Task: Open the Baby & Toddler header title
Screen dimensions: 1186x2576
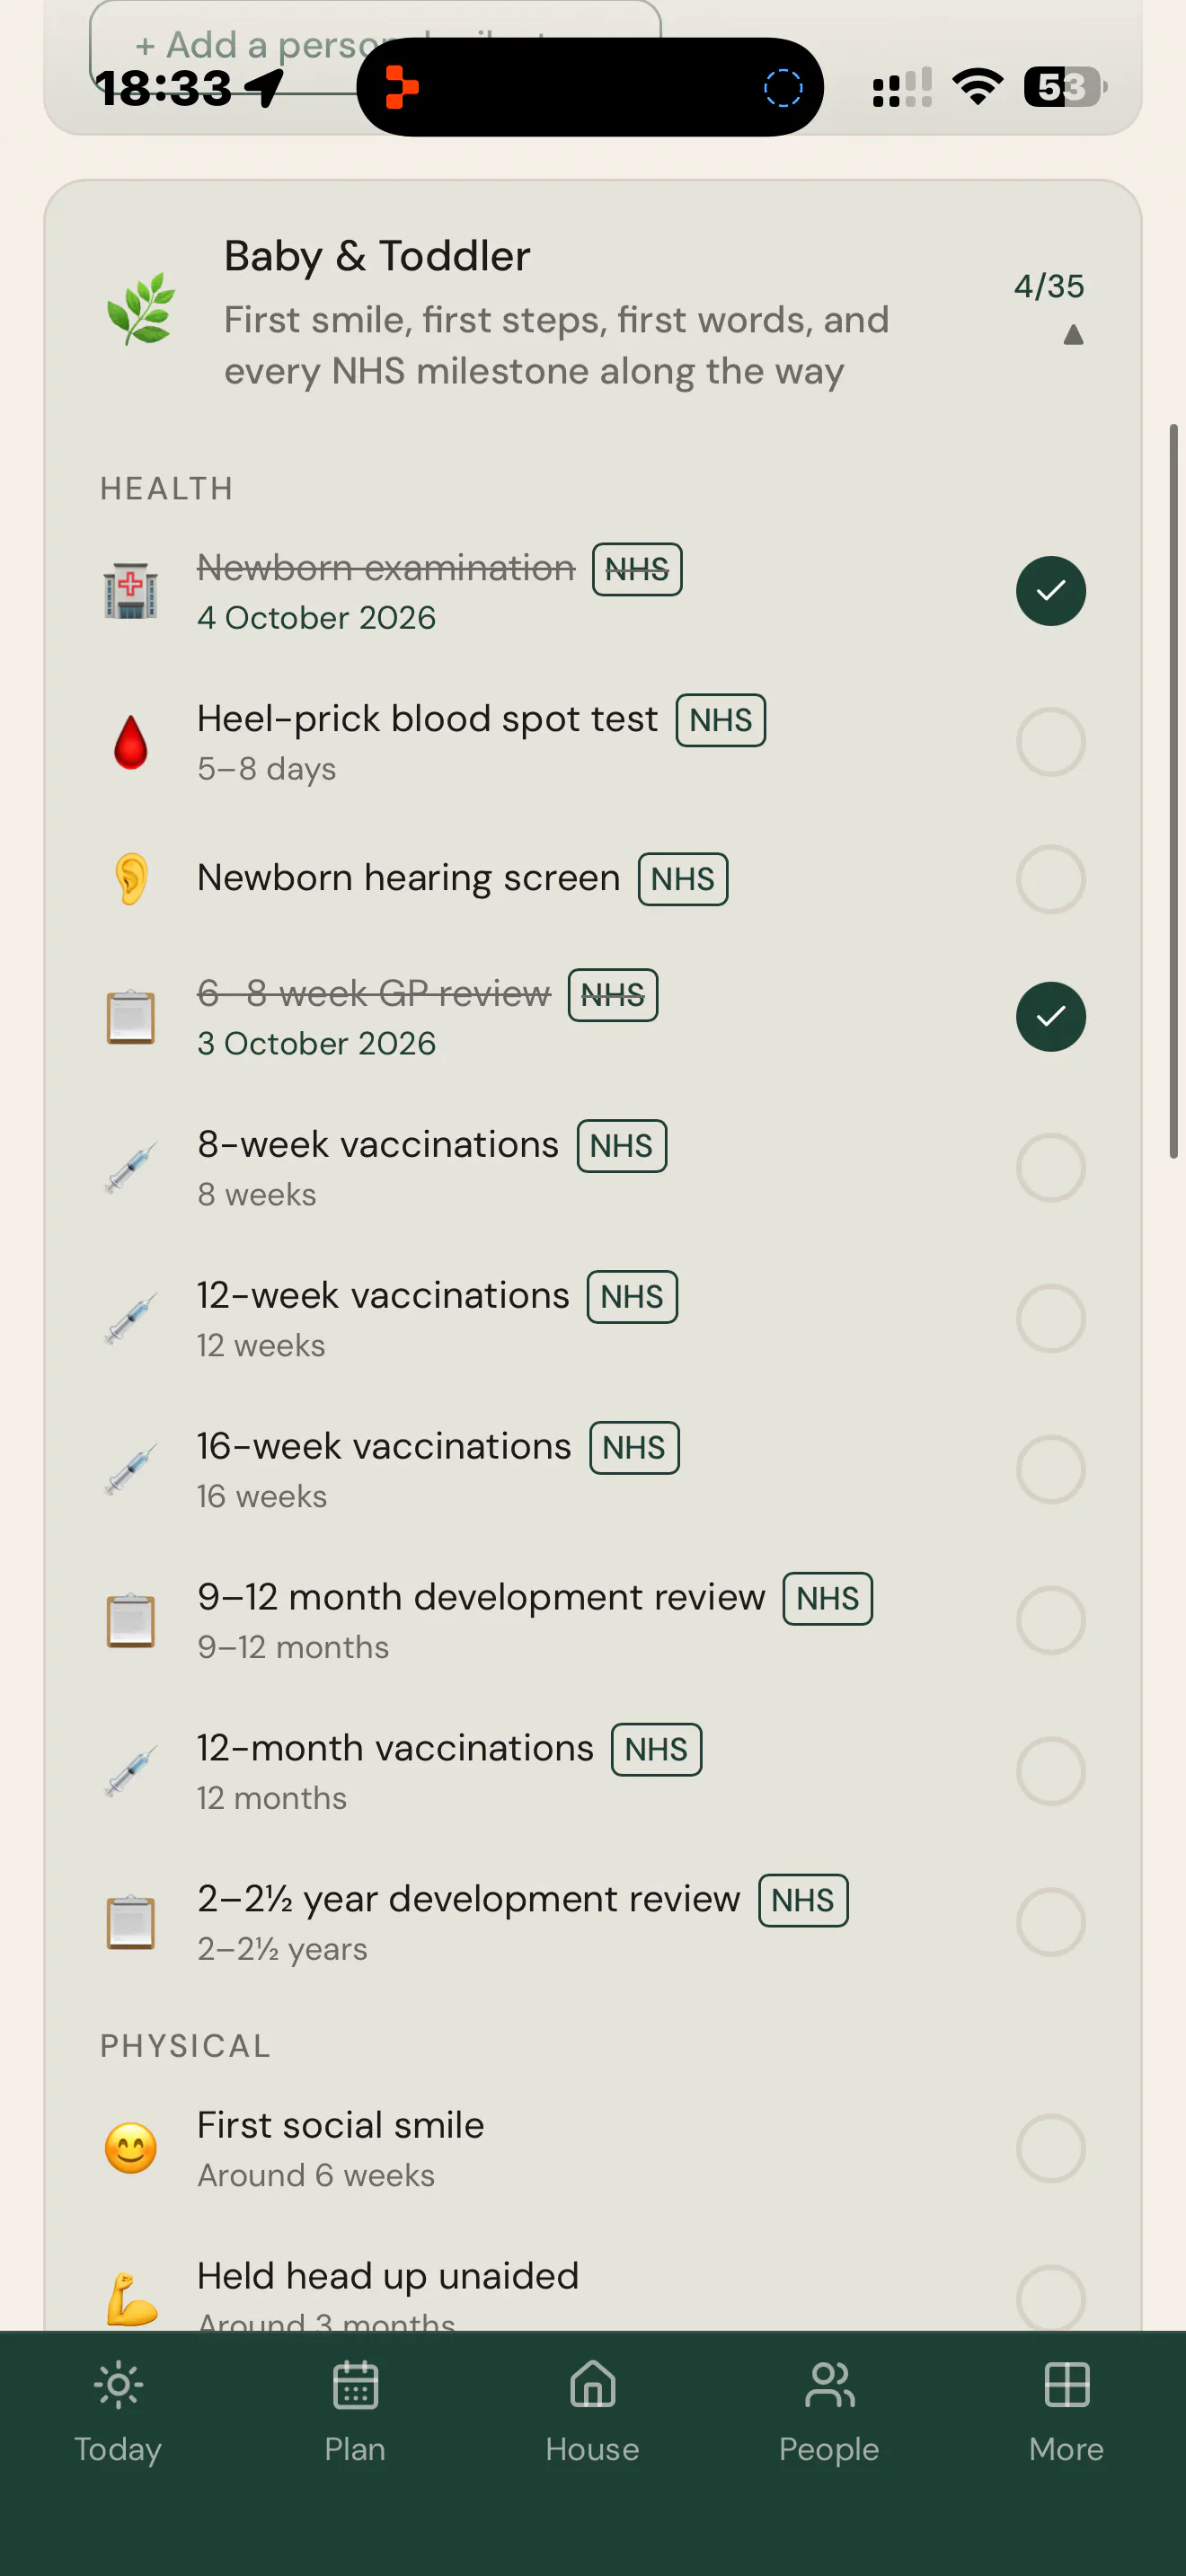Action: coord(377,256)
